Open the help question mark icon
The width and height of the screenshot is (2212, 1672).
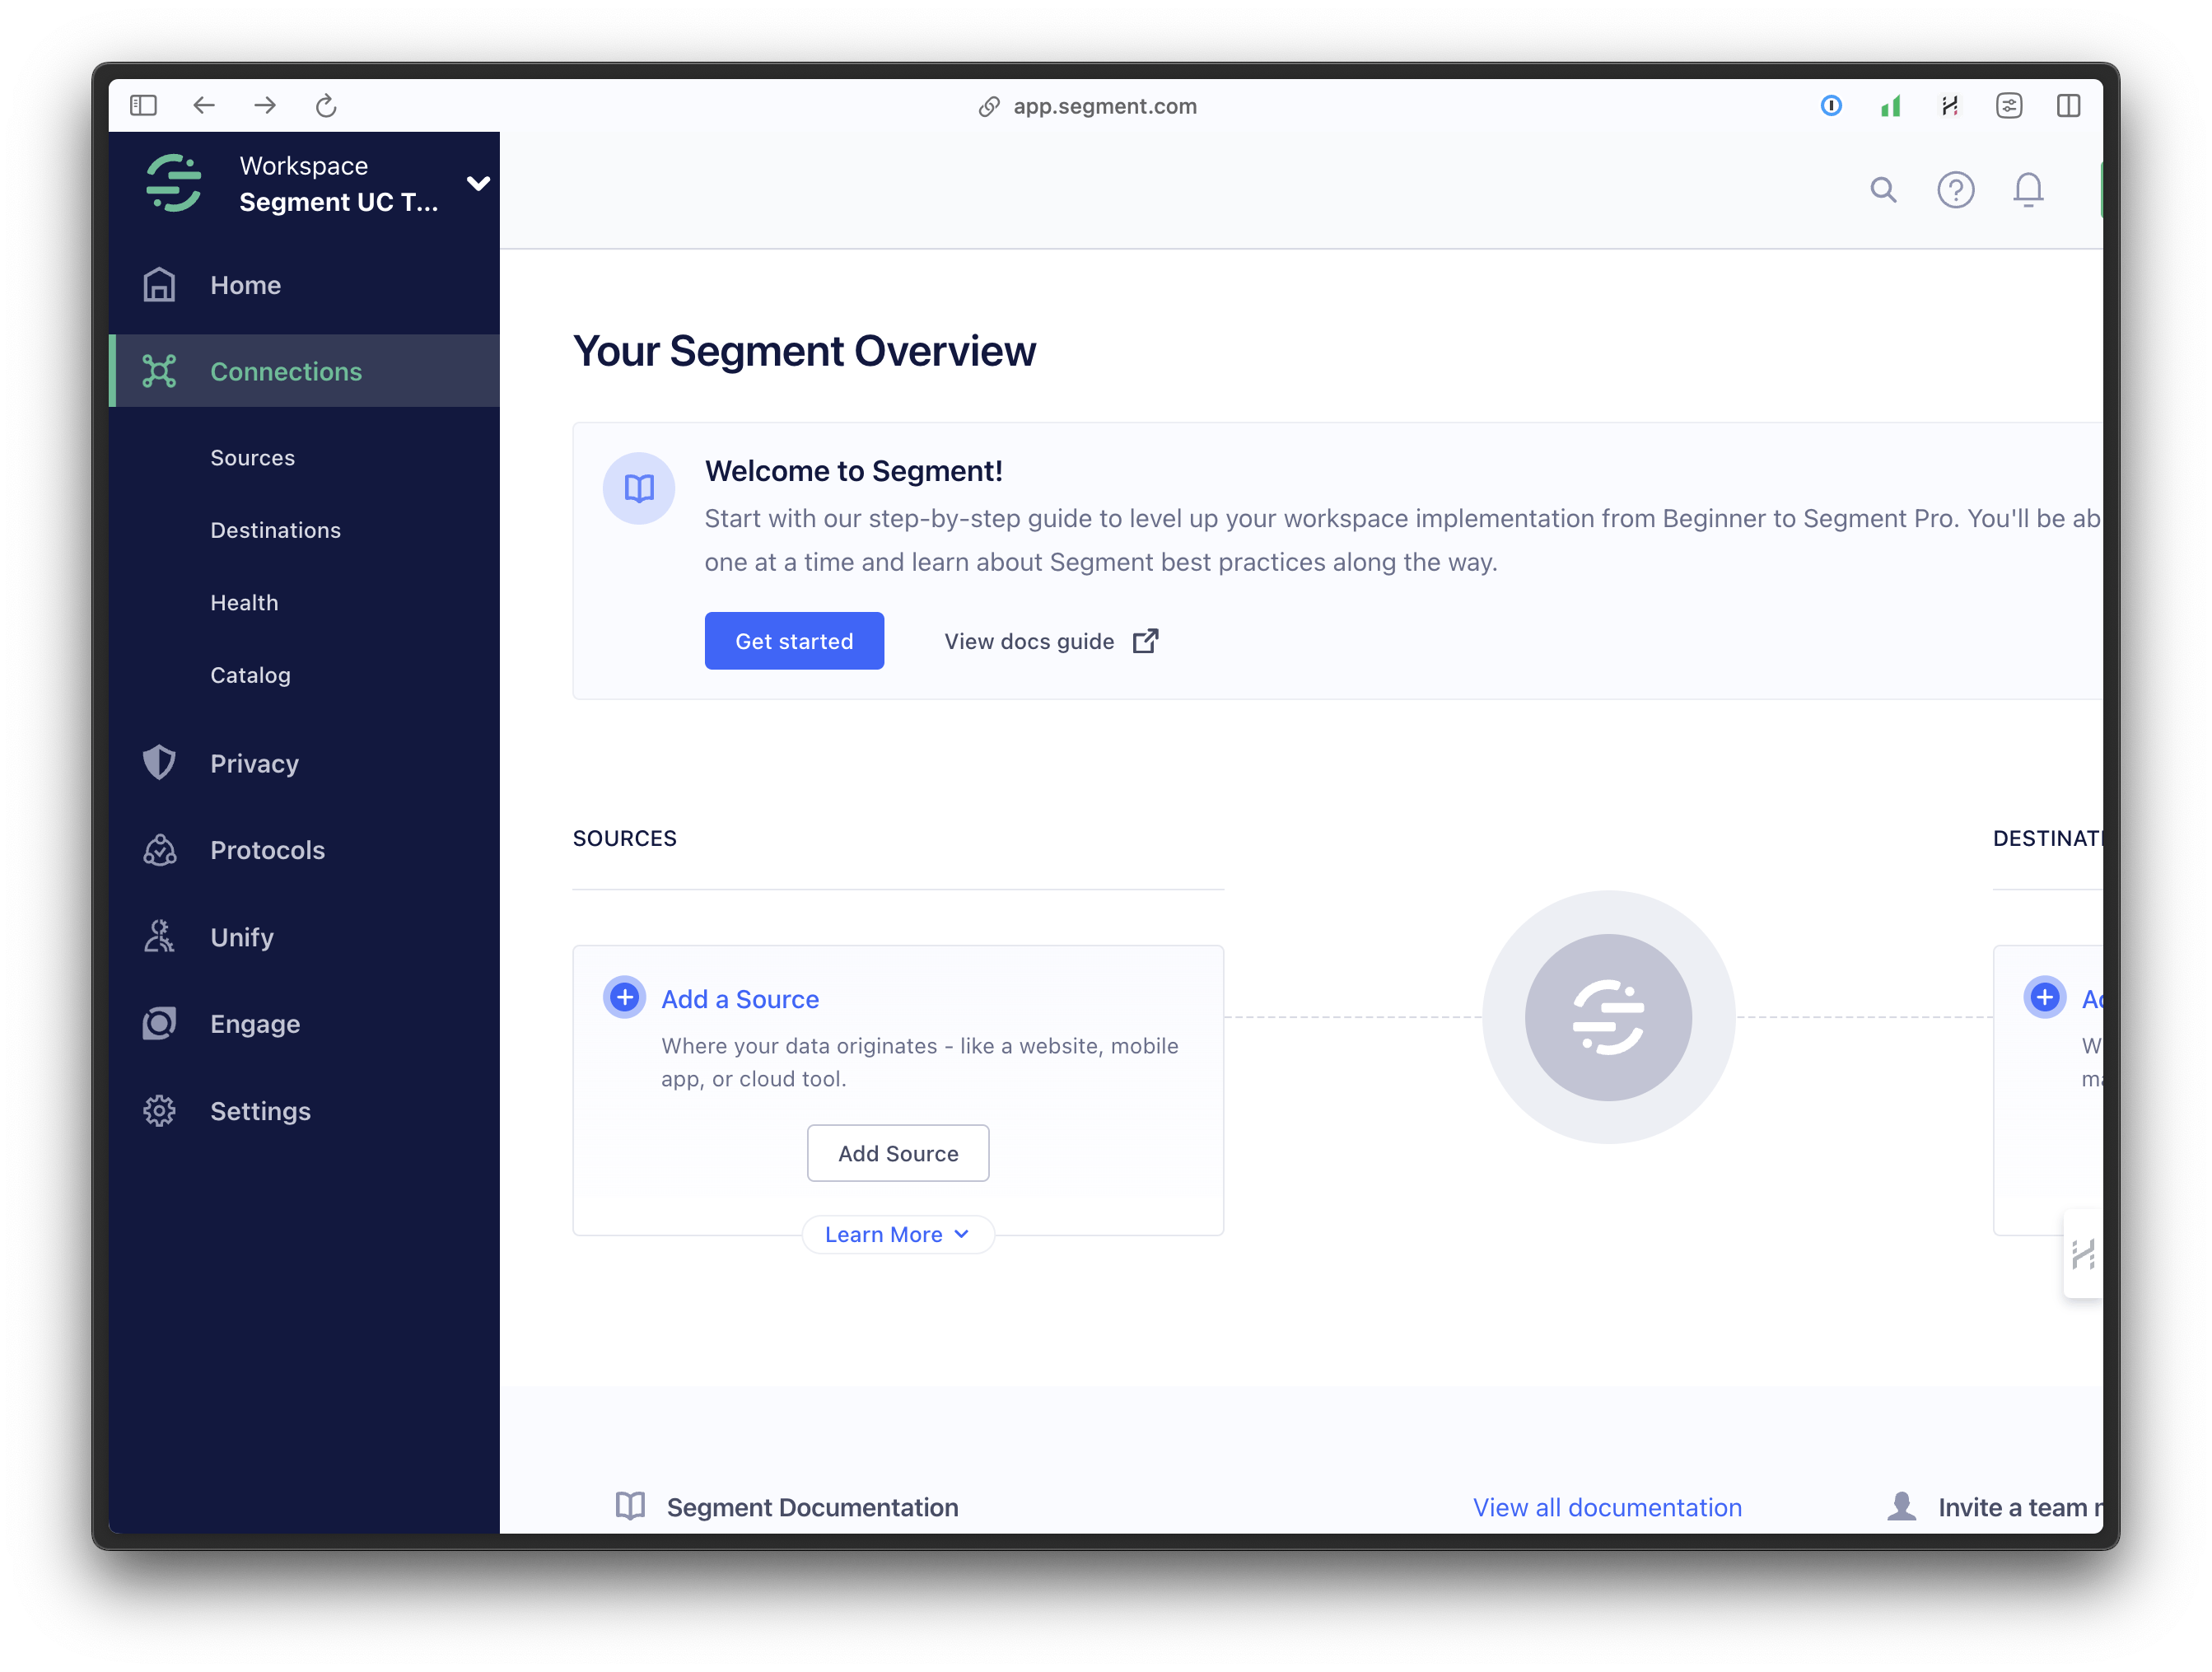[x=1956, y=189]
